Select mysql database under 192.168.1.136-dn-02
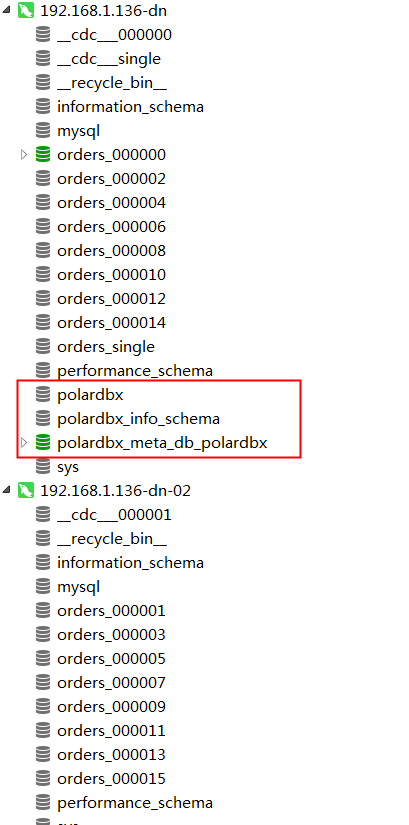 78,587
